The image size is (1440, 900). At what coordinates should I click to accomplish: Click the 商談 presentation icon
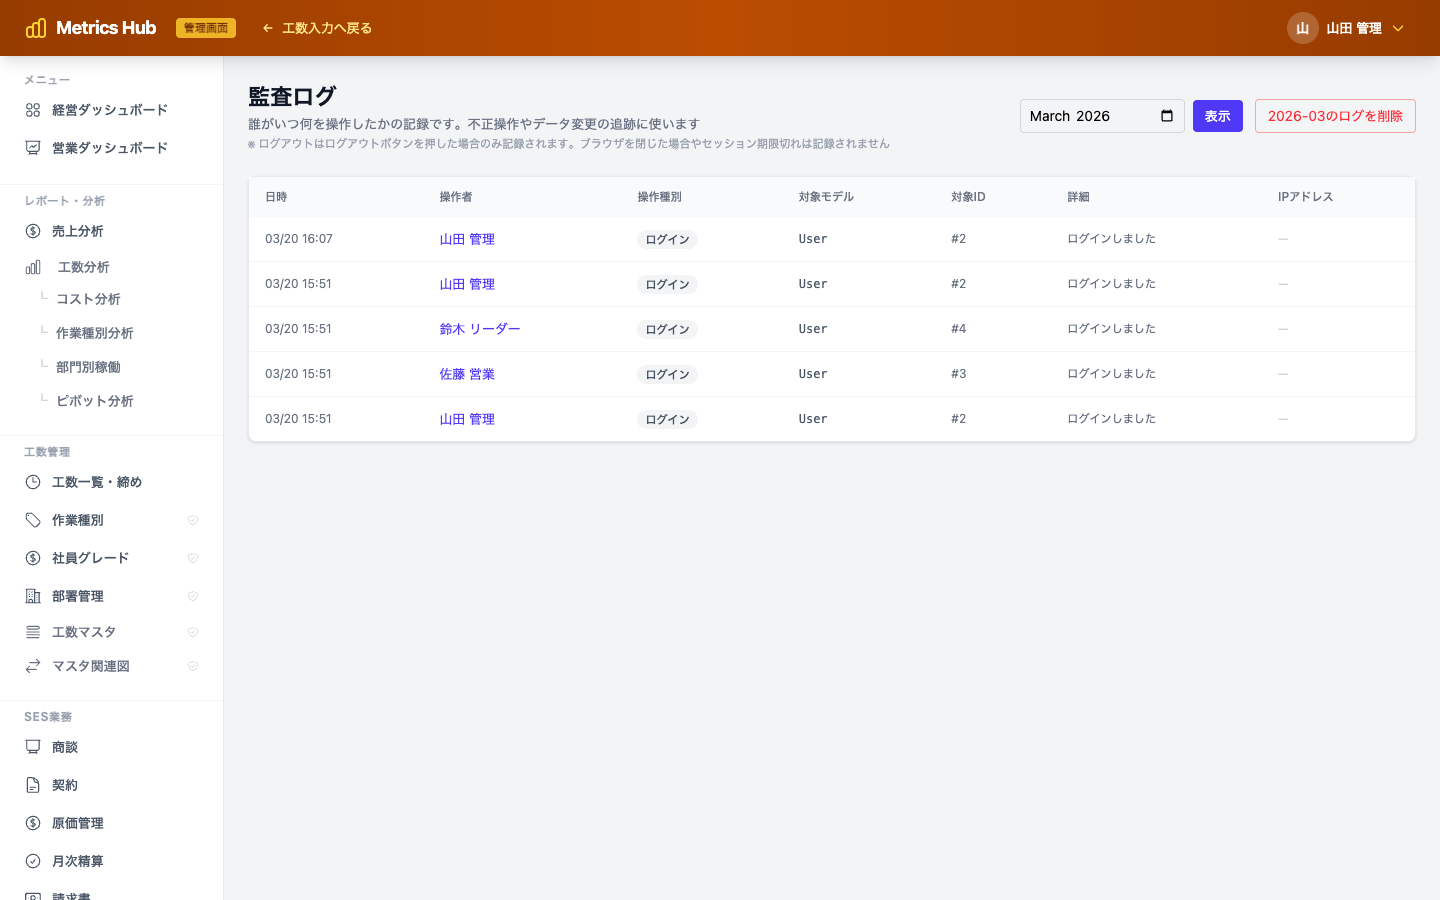[33, 747]
